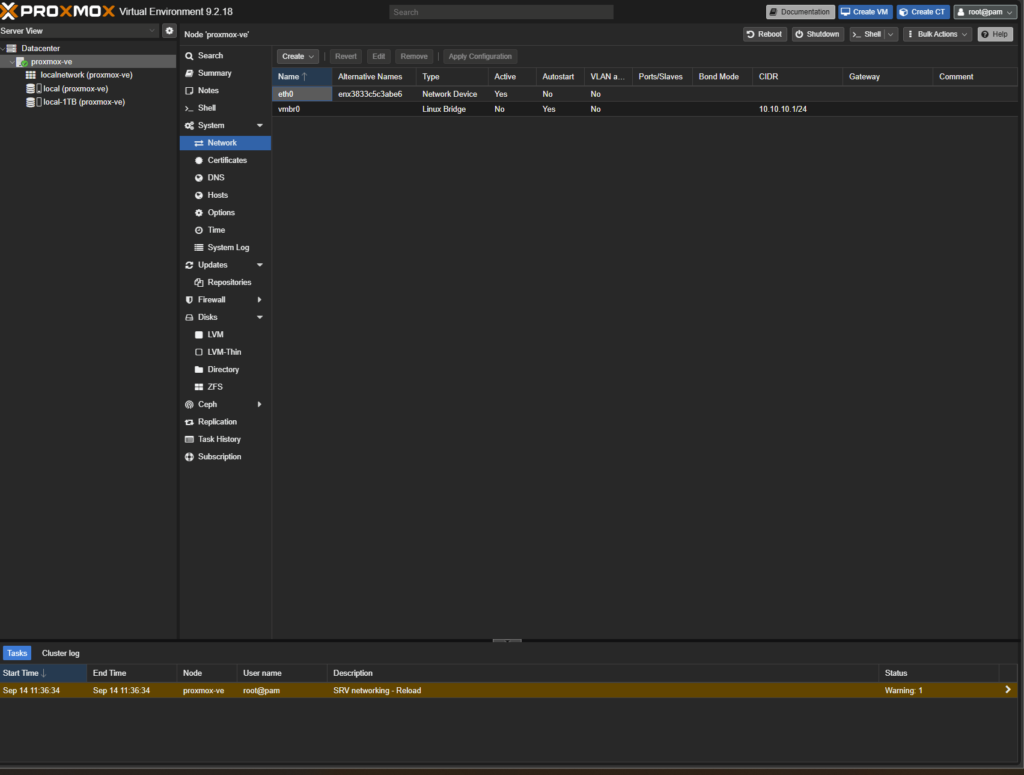1024x775 pixels.
Task: Open Hosts menu item
Action: [x=225, y=195]
